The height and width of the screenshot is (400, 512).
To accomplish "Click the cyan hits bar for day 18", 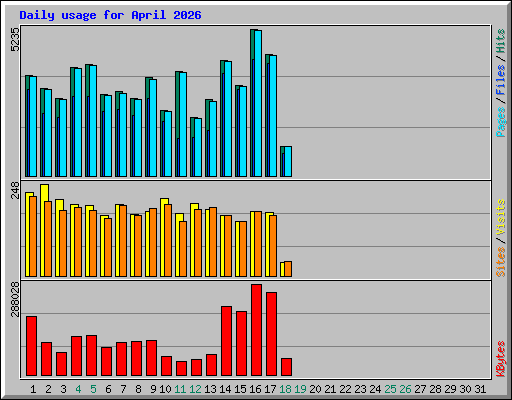I will coord(288,161).
